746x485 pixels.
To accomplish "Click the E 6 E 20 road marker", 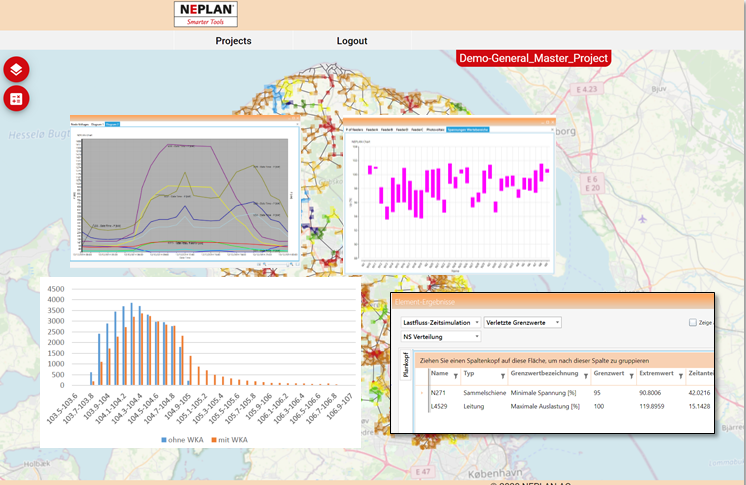I will pos(592,183).
